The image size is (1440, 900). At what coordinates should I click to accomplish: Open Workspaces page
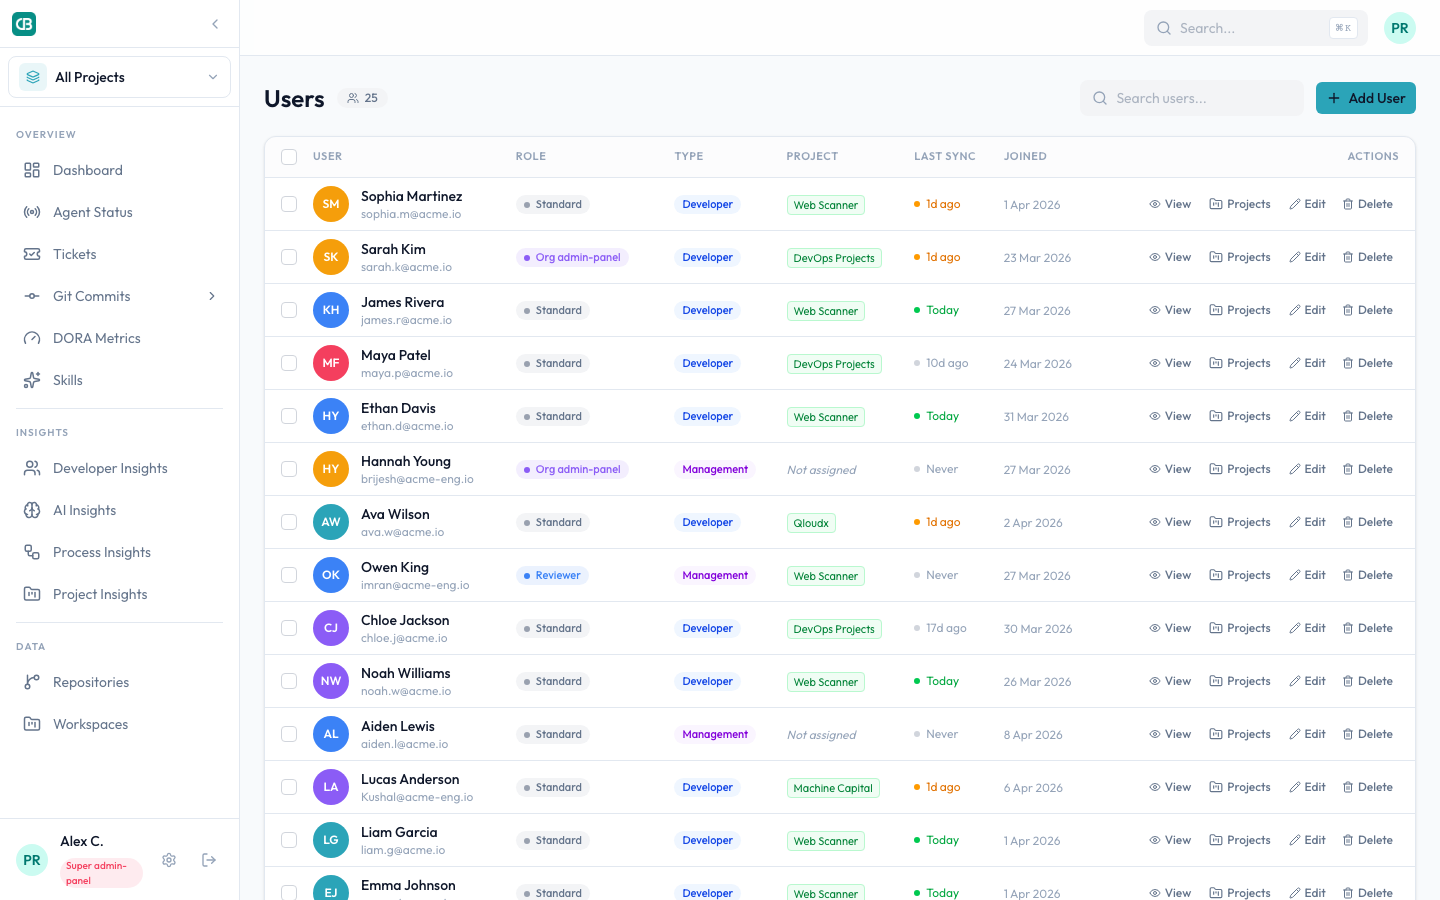(119, 724)
